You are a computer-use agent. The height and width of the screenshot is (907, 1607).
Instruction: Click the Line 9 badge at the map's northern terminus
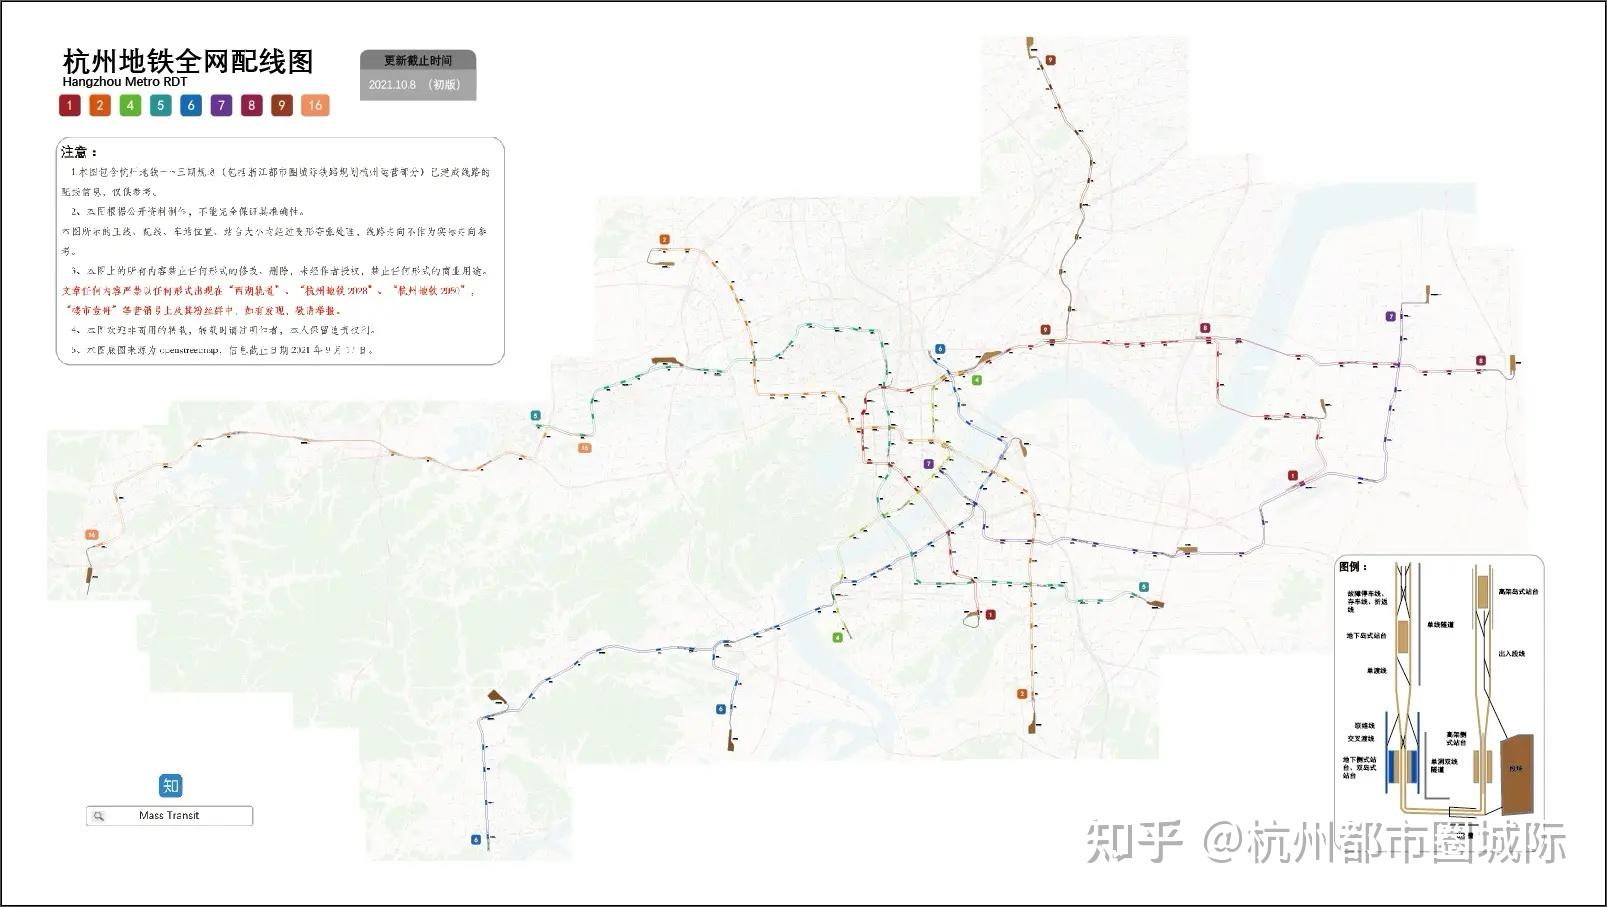point(1050,61)
